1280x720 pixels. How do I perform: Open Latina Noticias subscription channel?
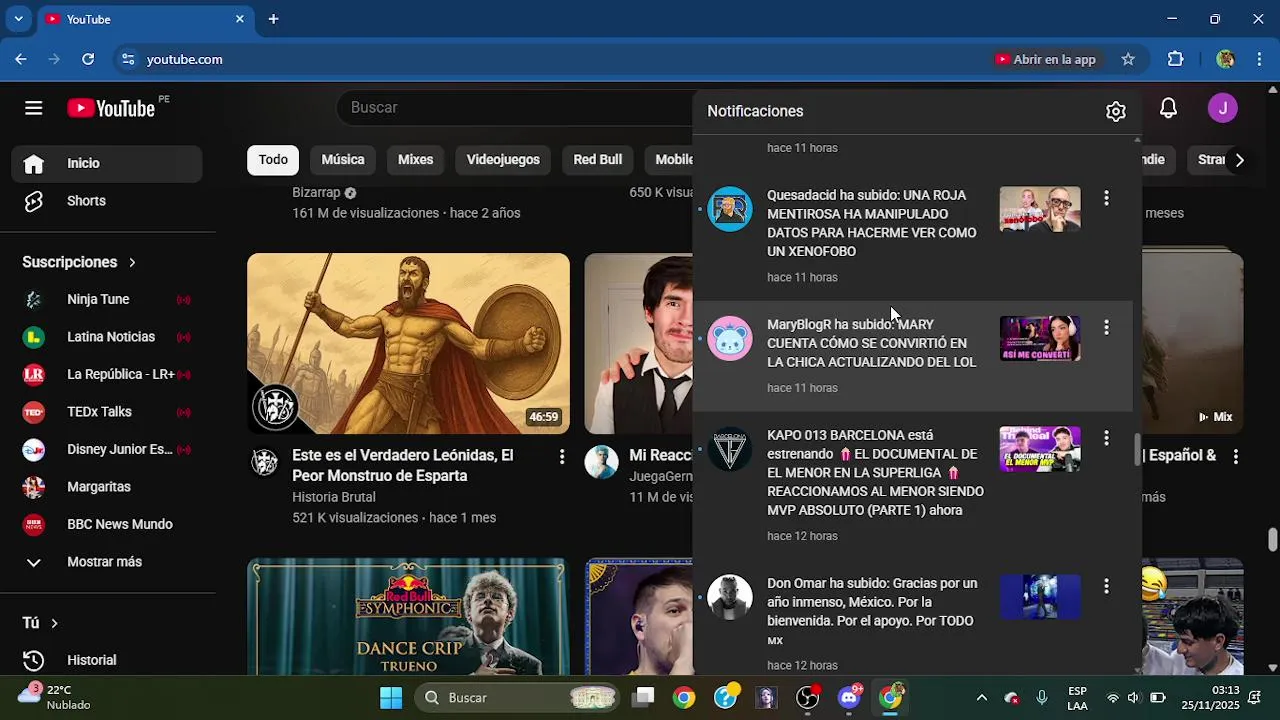click(x=108, y=337)
